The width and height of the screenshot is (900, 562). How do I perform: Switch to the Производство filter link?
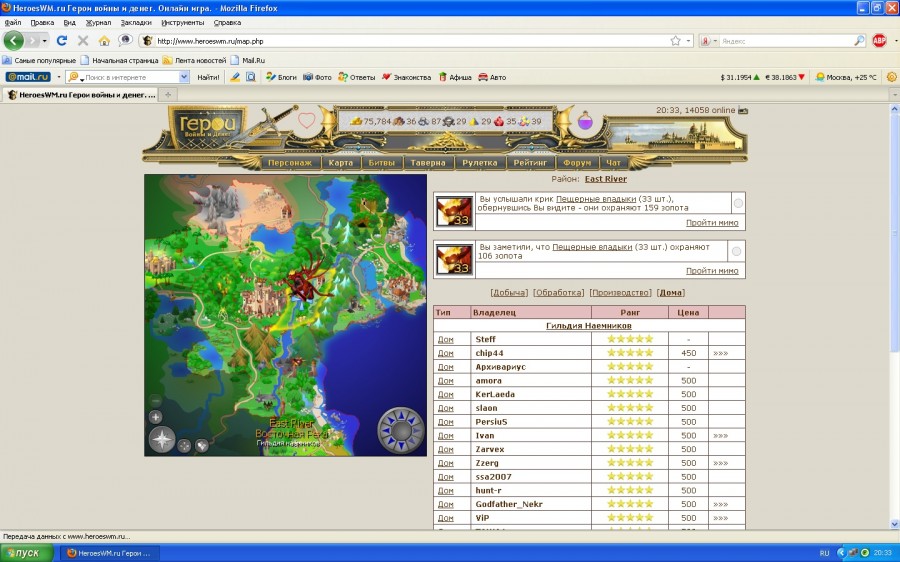(x=620, y=292)
